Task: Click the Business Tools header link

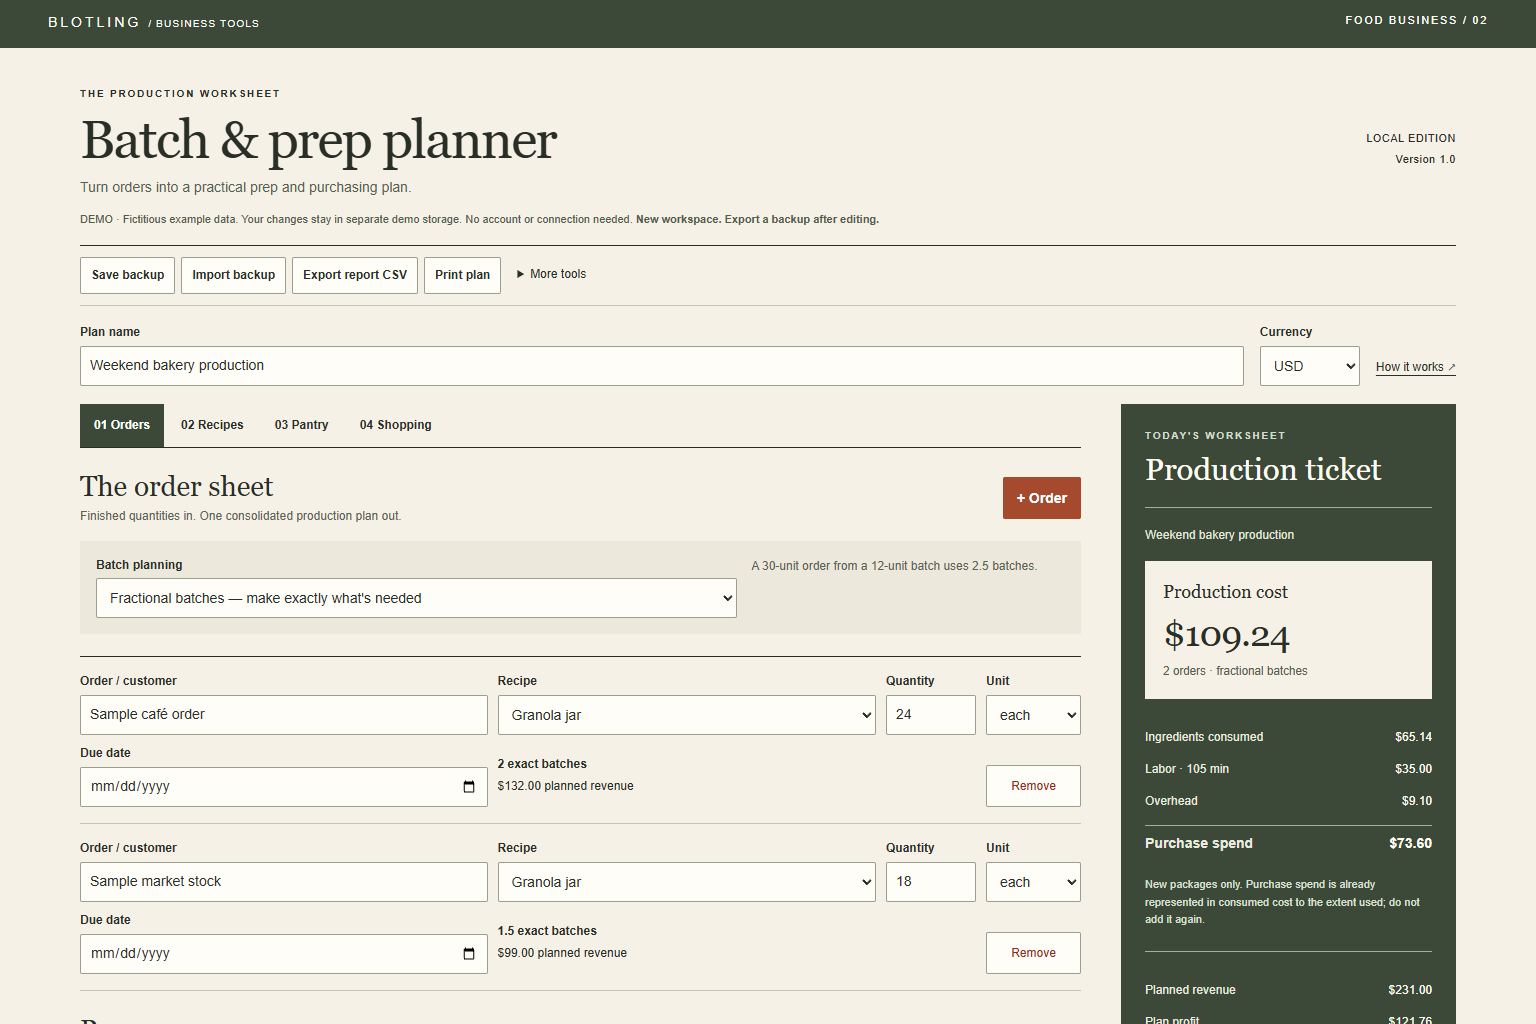Action: 204,23
